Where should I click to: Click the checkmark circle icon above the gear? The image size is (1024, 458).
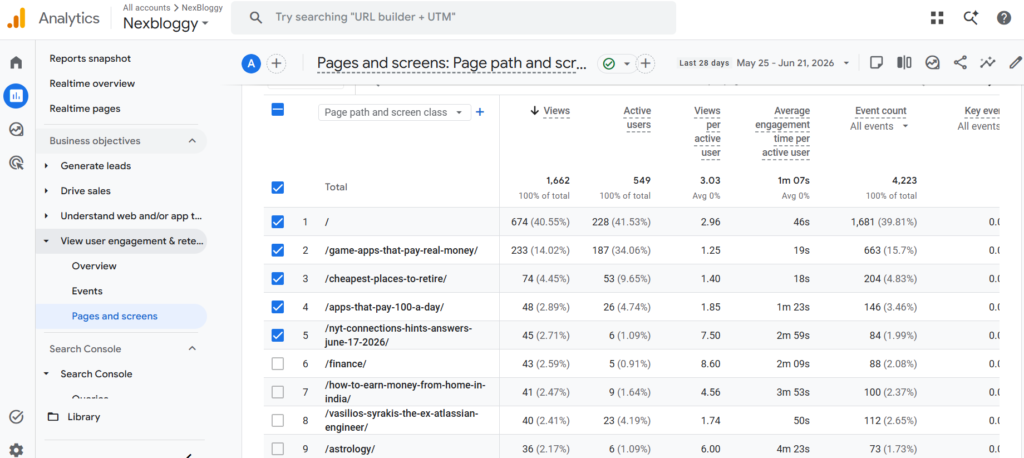tap(16, 416)
